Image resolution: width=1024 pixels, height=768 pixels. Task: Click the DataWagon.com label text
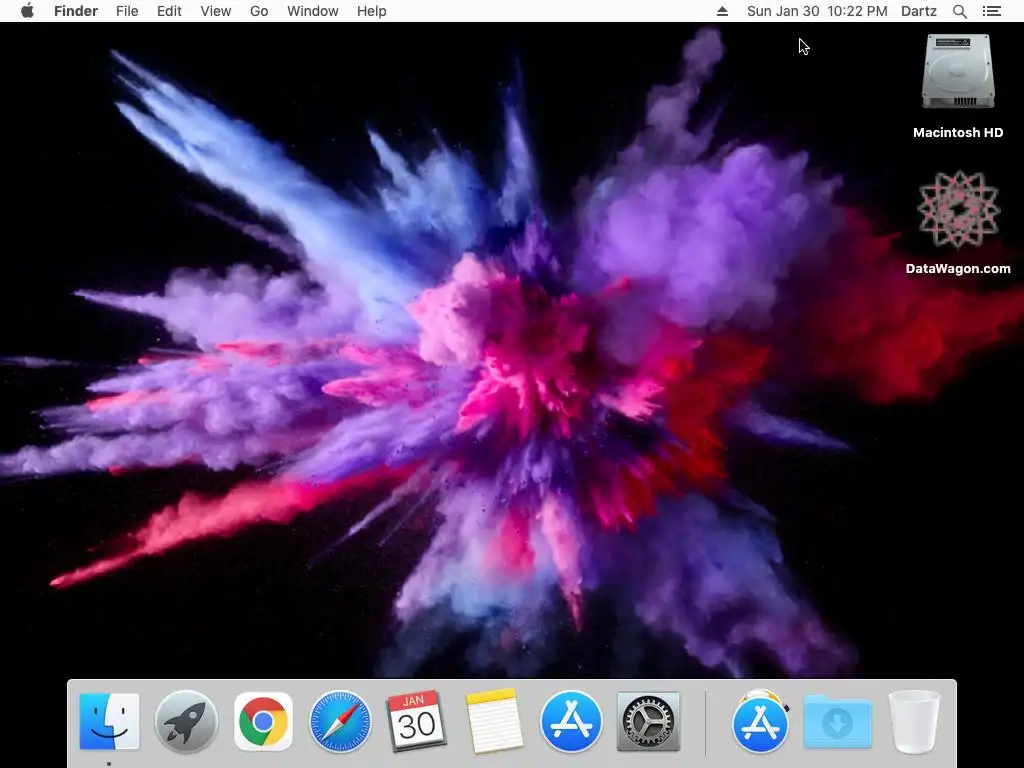[958, 268]
